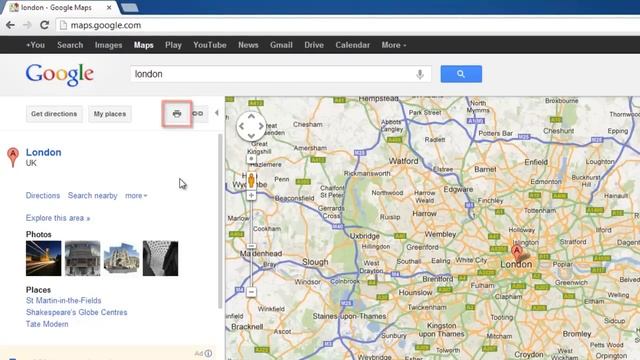The height and width of the screenshot is (360, 640).
Task: Open the London result title link
Action: 44,152
